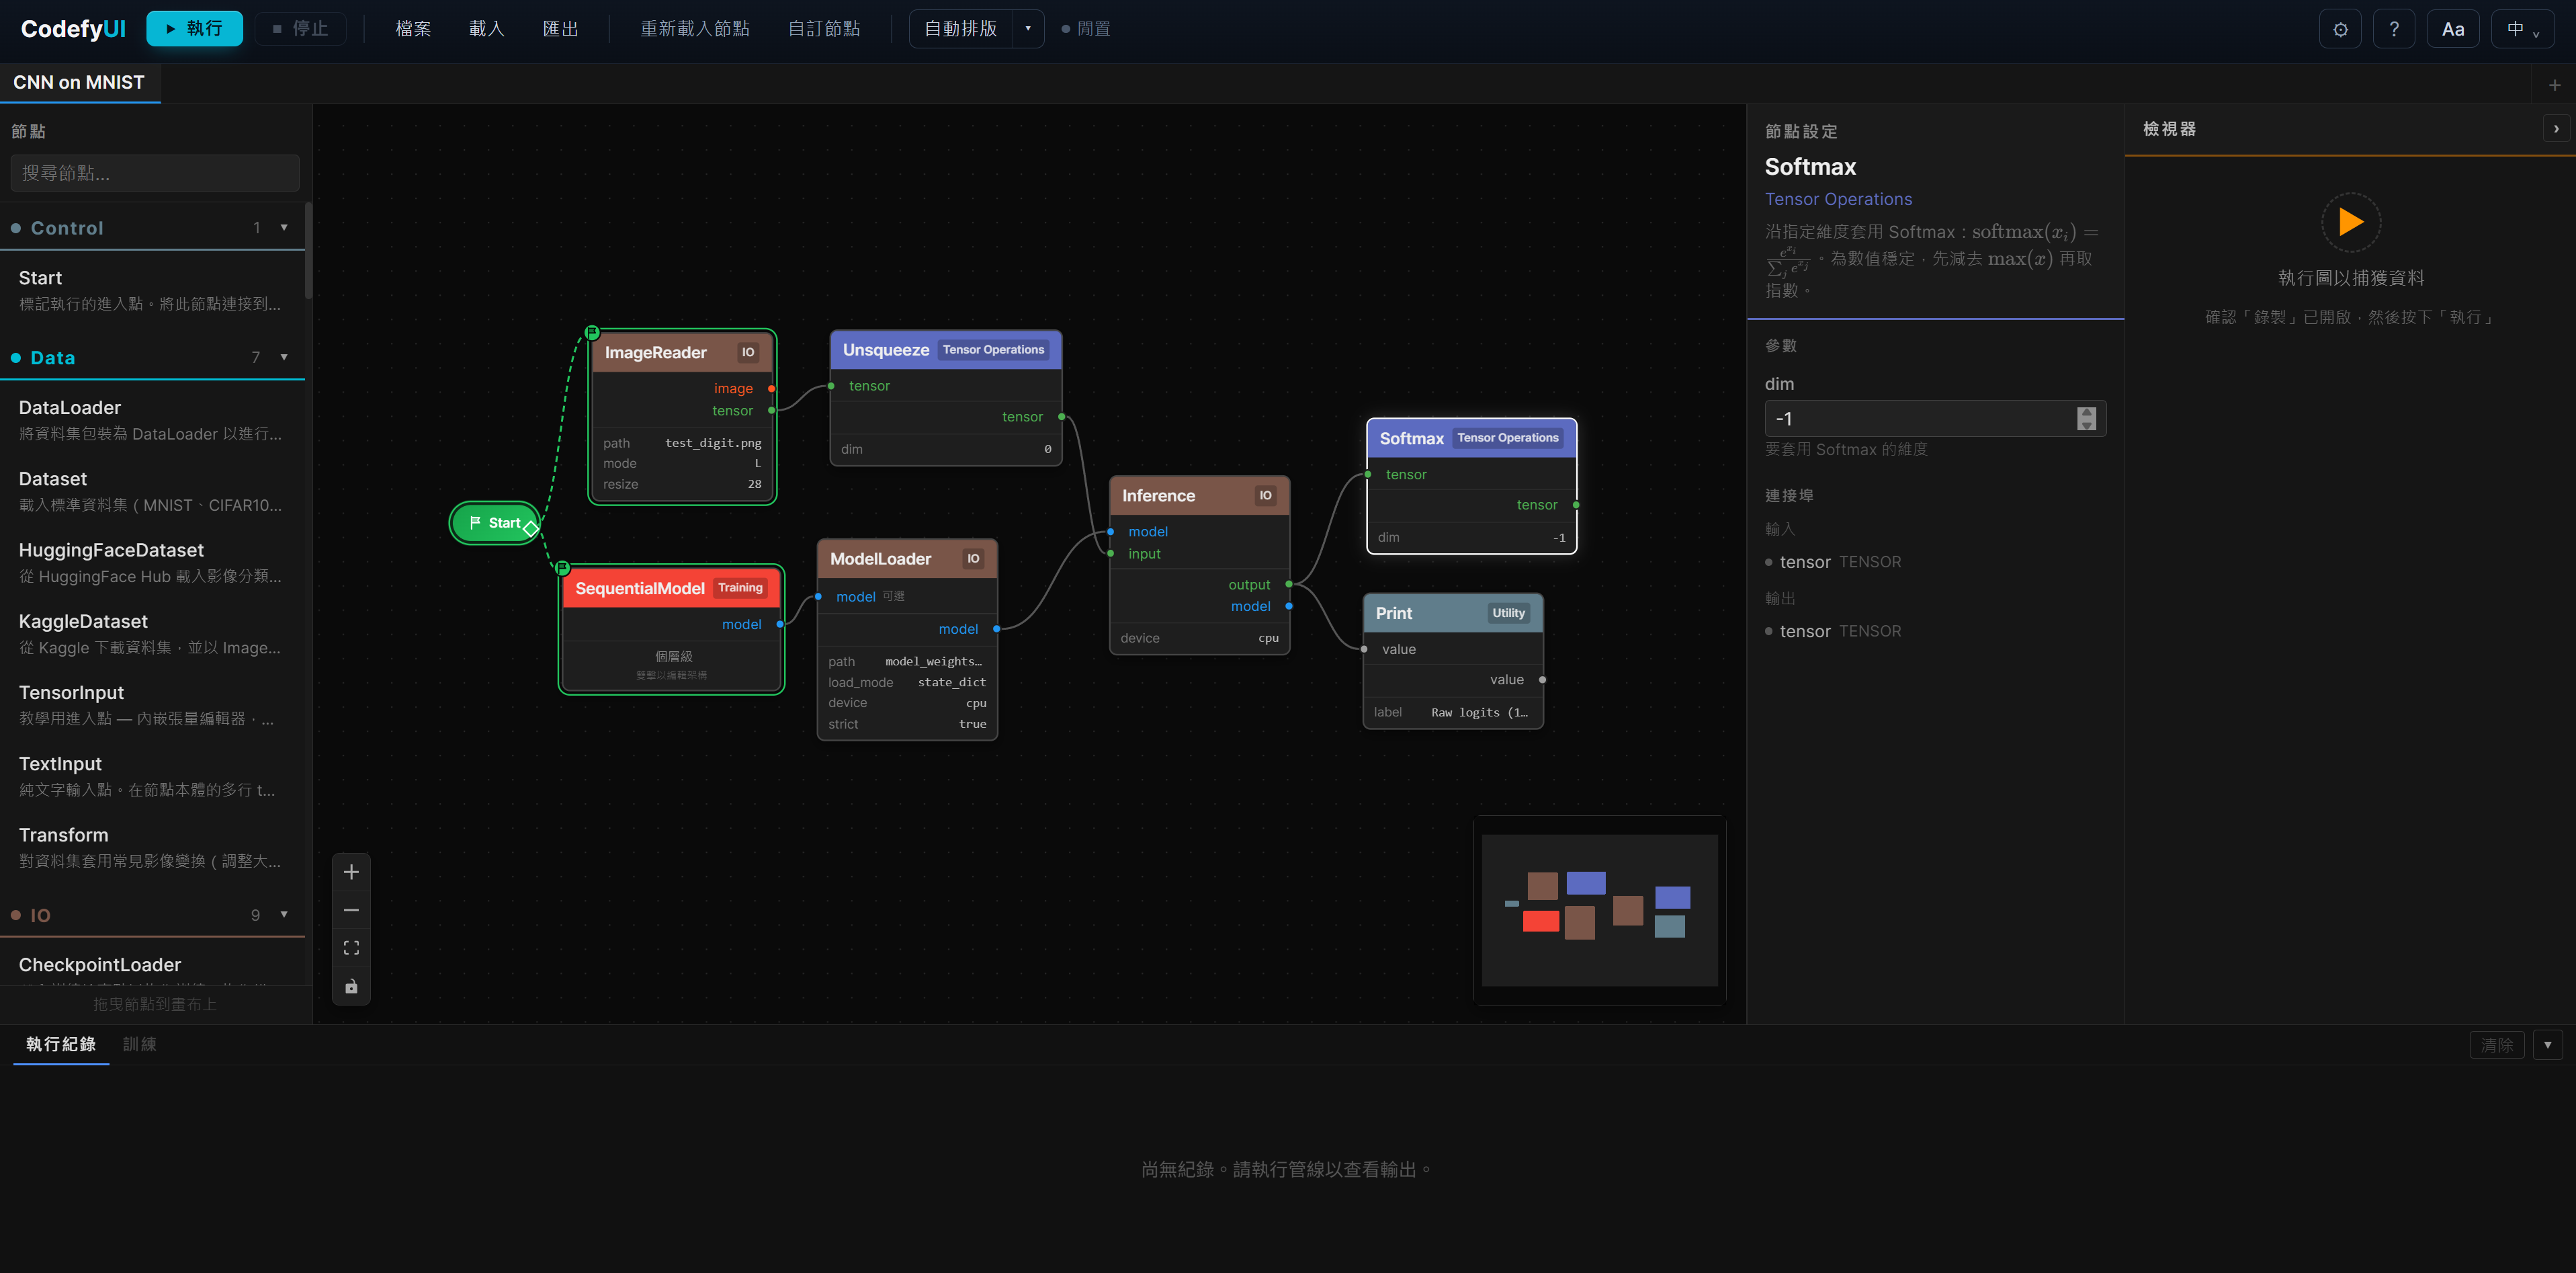
Task: Switch to the 訓練 tab
Action: point(139,1044)
